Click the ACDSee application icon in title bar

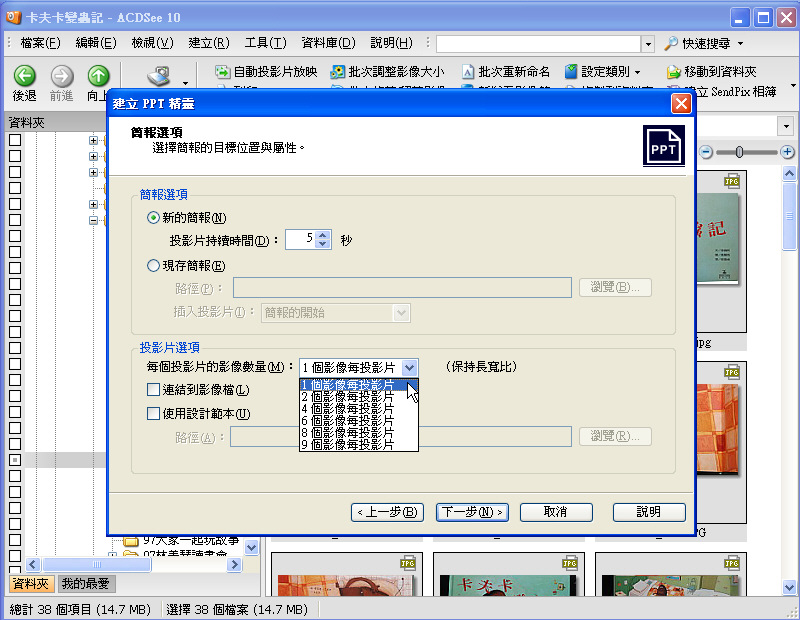click(x=13, y=17)
